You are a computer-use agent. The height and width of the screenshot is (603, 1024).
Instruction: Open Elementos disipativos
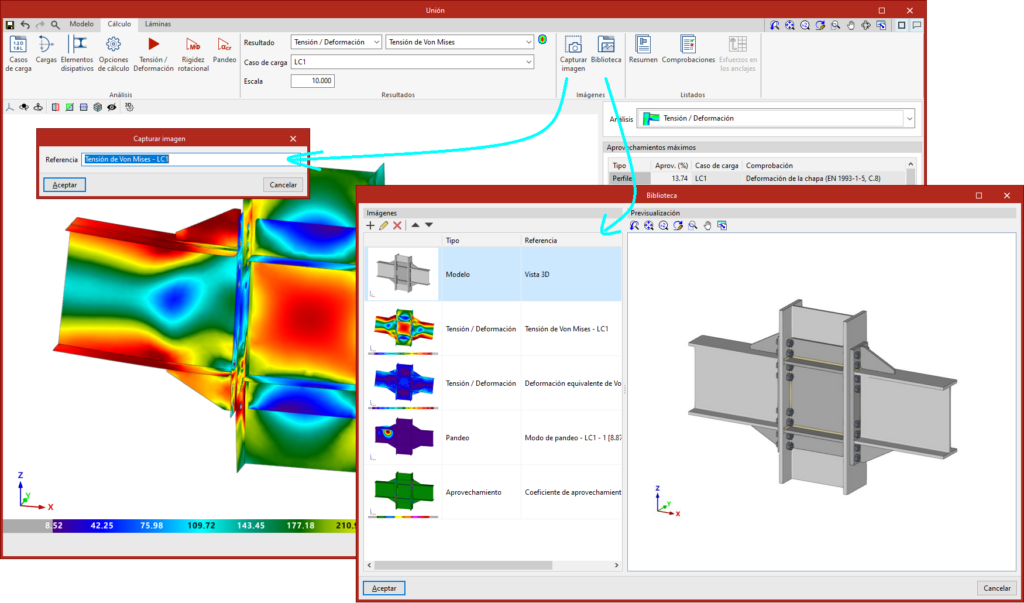coord(77,54)
